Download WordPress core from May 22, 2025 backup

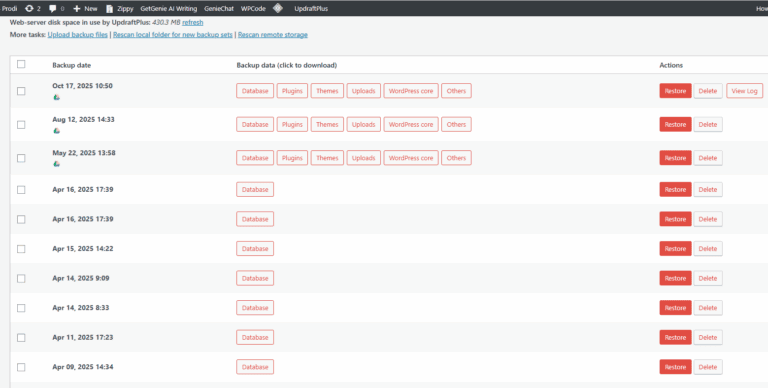click(x=411, y=158)
